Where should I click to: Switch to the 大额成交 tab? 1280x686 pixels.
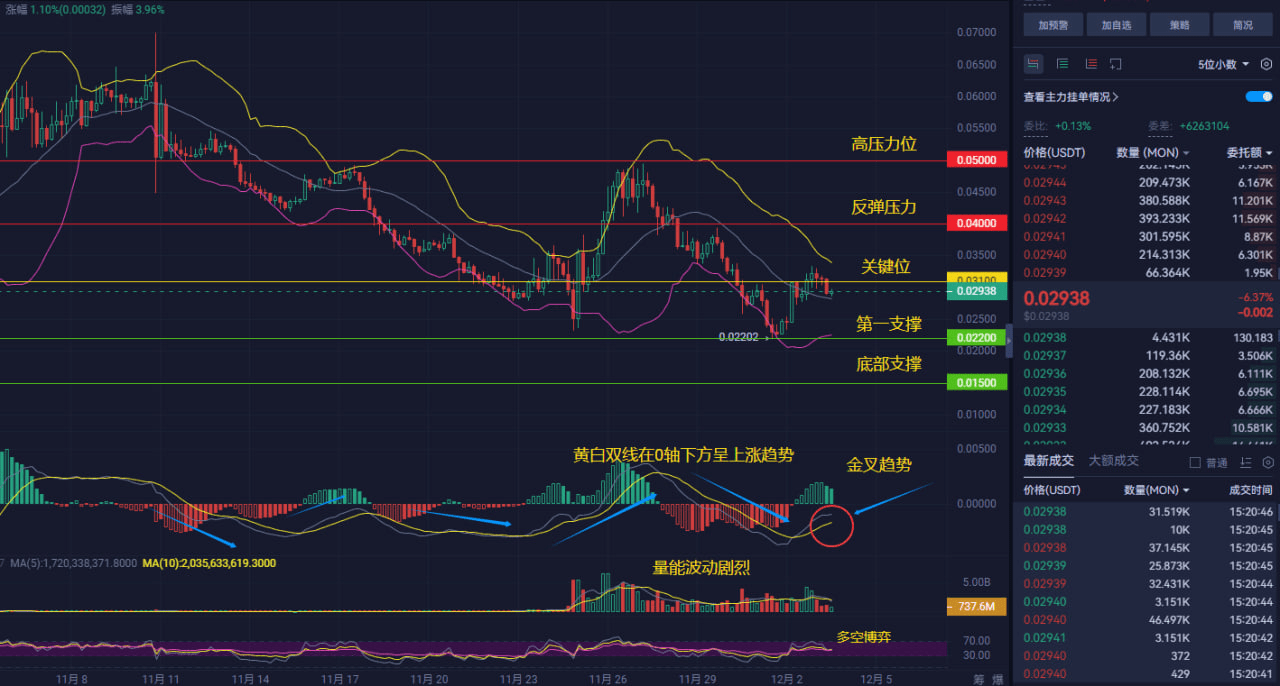click(x=1113, y=460)
